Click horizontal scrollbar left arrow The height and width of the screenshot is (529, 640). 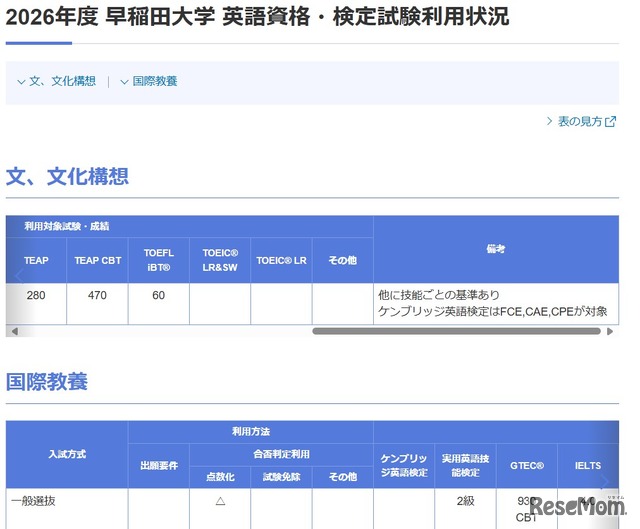(15, 331)
